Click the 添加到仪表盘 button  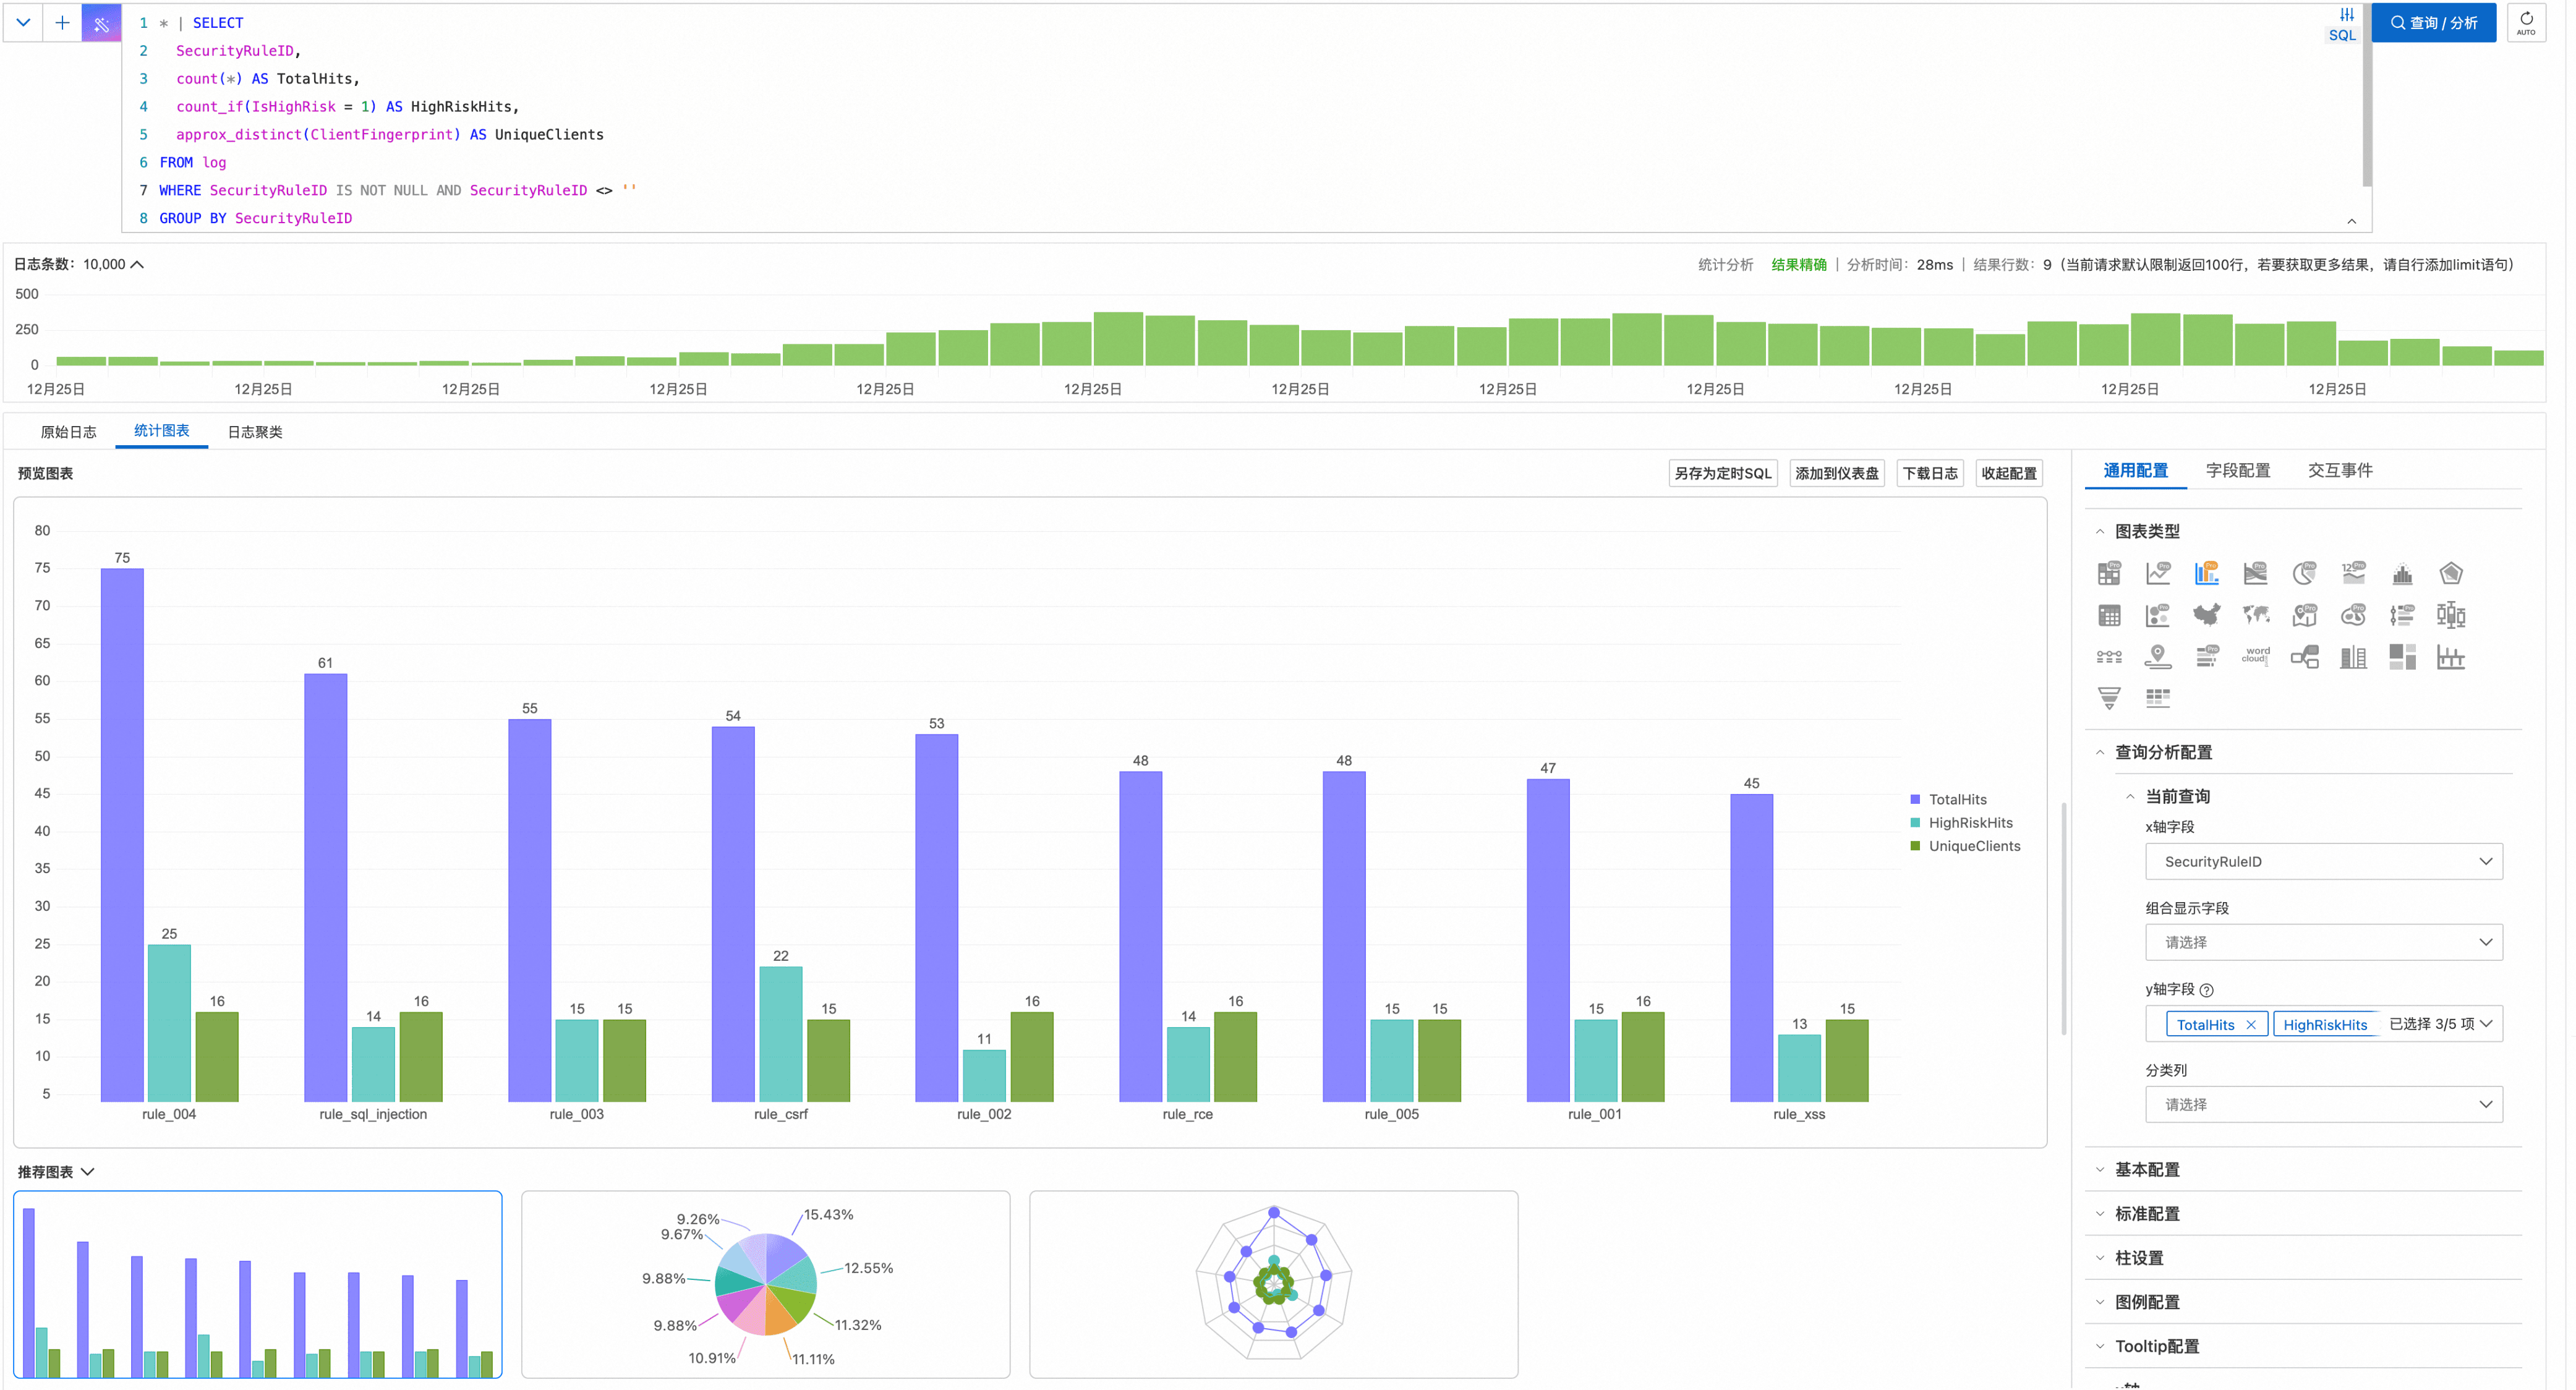tap(1836, 474)
